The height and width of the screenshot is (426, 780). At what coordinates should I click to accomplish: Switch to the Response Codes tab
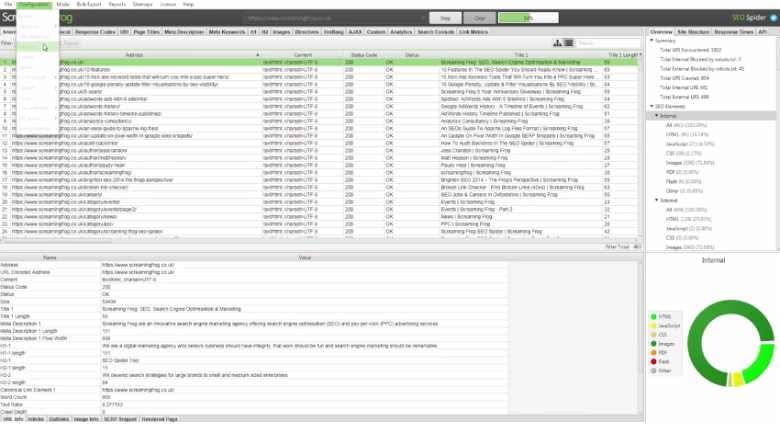click(95, 32)
